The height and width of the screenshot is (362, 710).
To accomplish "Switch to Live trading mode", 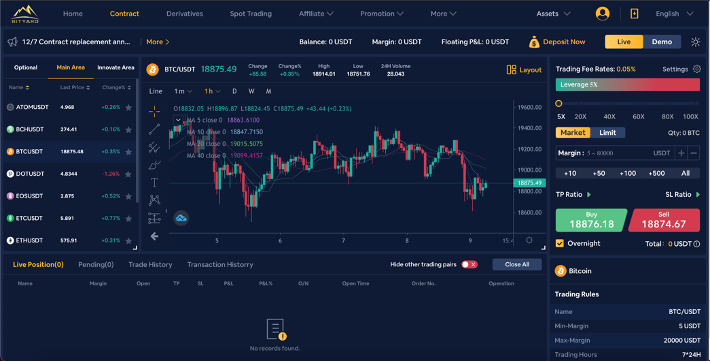I will (x=624, y=42).
